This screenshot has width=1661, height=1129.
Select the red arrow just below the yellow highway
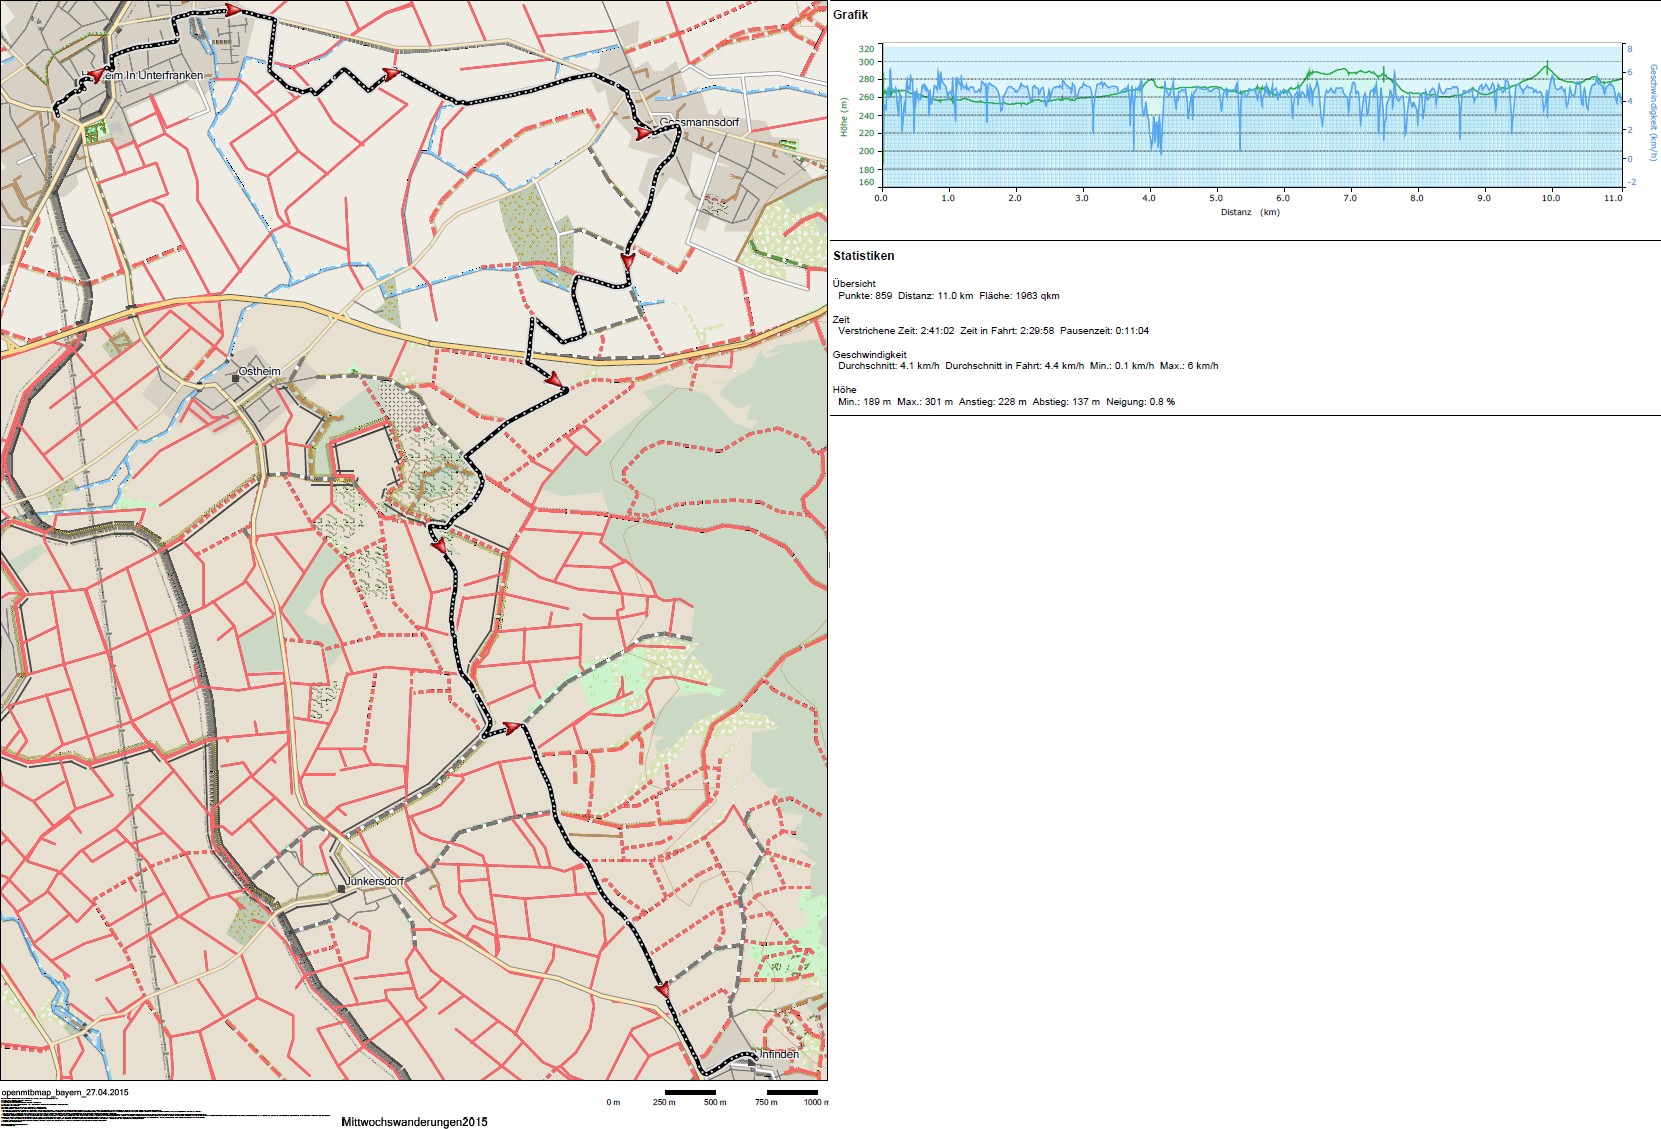click(x=553, y=379)
